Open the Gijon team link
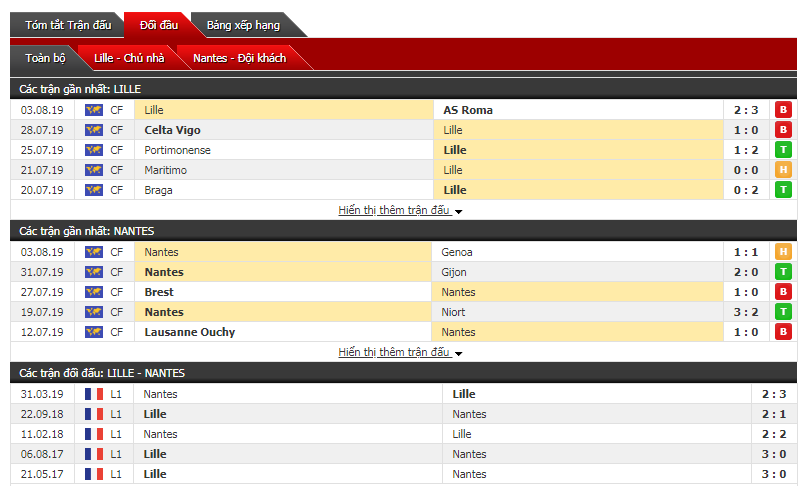This screenshot has width=800, height=486. (454, 272)
